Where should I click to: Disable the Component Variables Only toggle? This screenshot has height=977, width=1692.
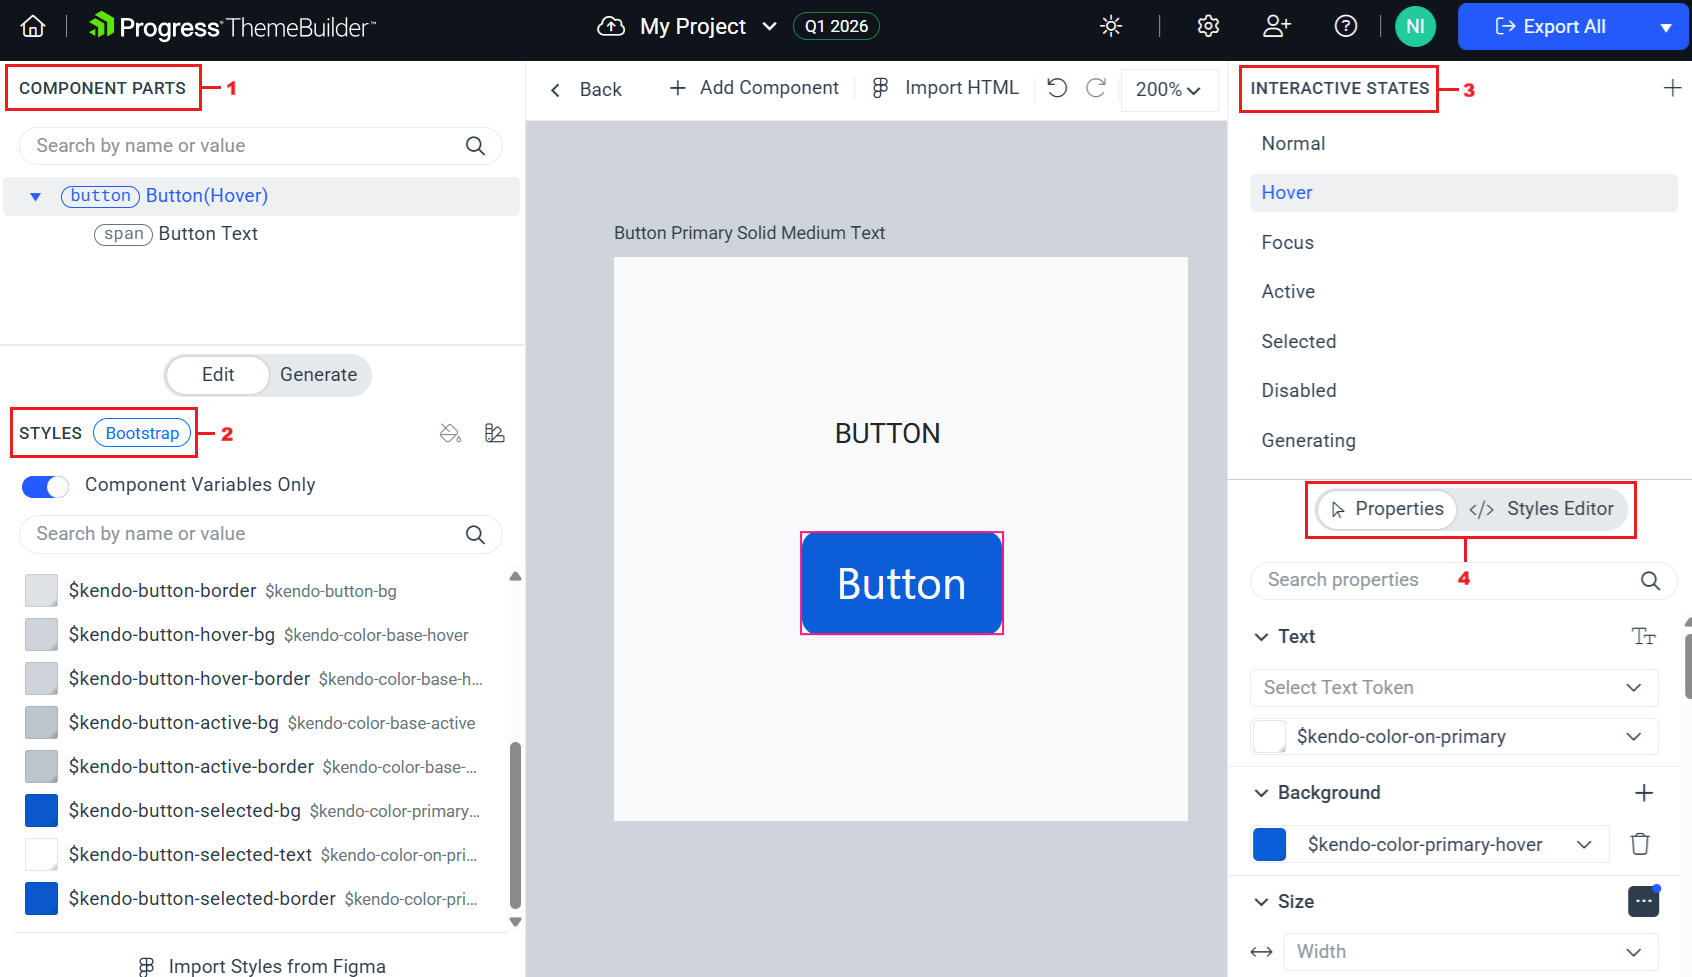click(x=44, y=486)
